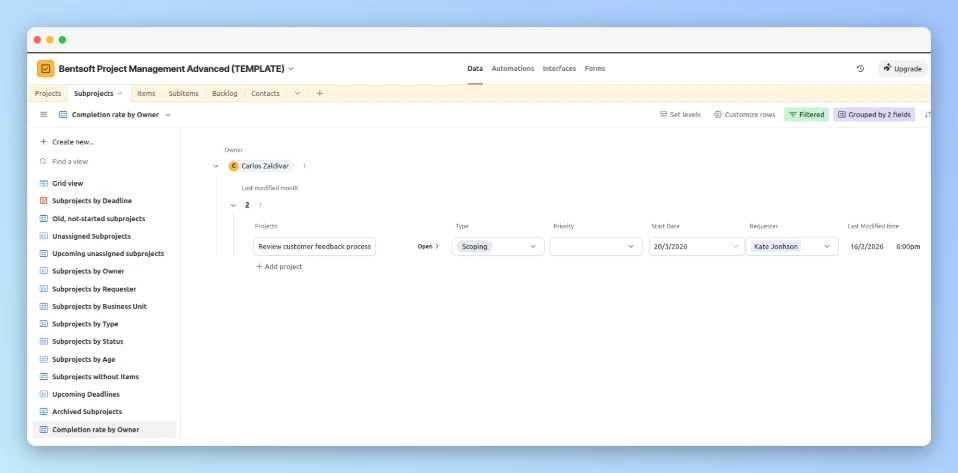The image size is (958, 473).
Task: Open the Start Date 20/3/2026 picker
Action: coord(697,246)
